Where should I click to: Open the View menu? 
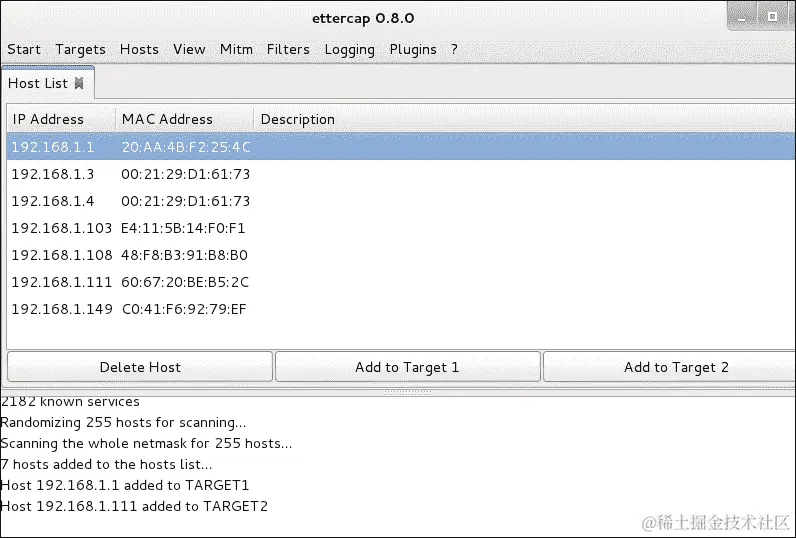pos(189,50)
